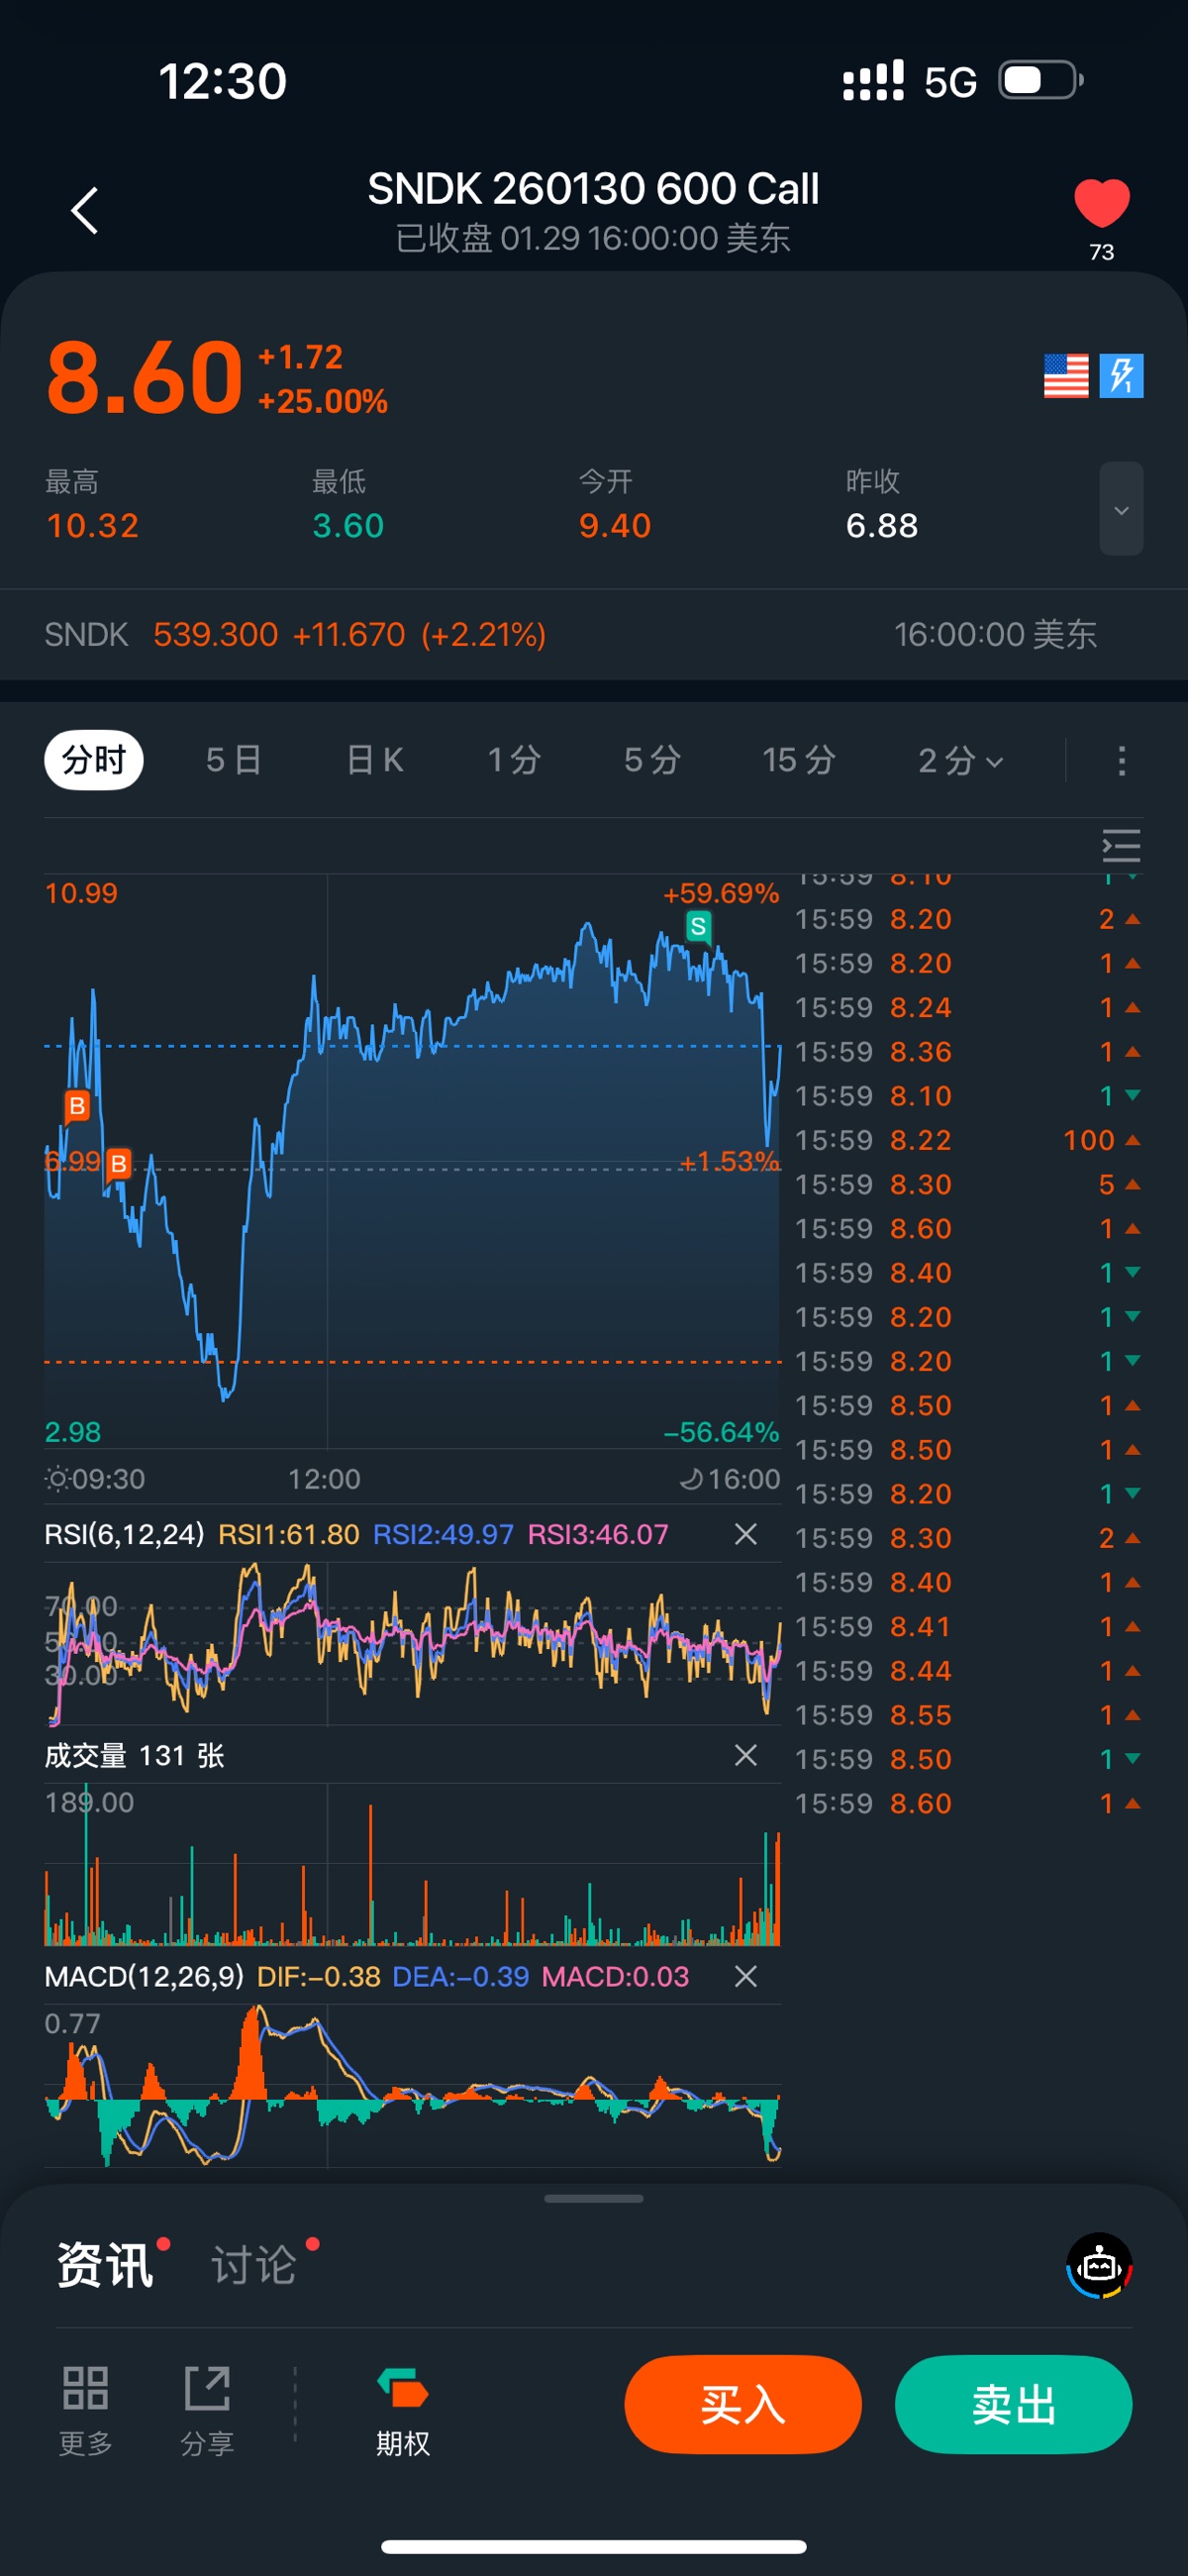Tap the US flag market icon
This screenshot has height=2576, width=1188.
click(1065, 376)
